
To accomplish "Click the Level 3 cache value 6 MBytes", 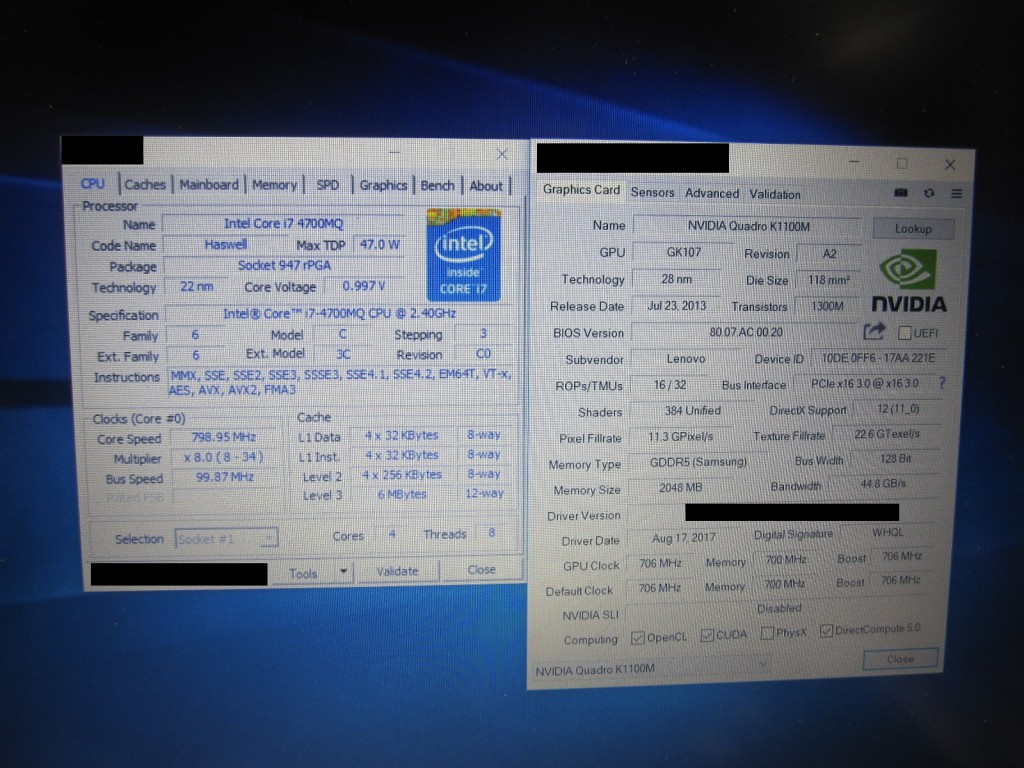I will (x=402, y=494).
